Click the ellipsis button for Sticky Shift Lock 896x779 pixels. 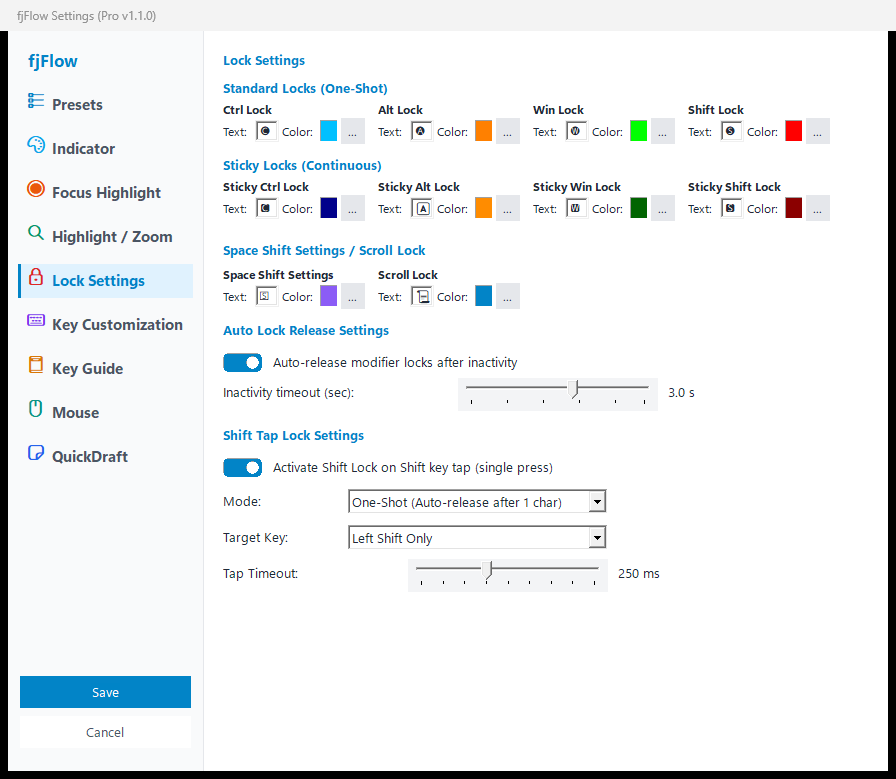pos(818,209)
